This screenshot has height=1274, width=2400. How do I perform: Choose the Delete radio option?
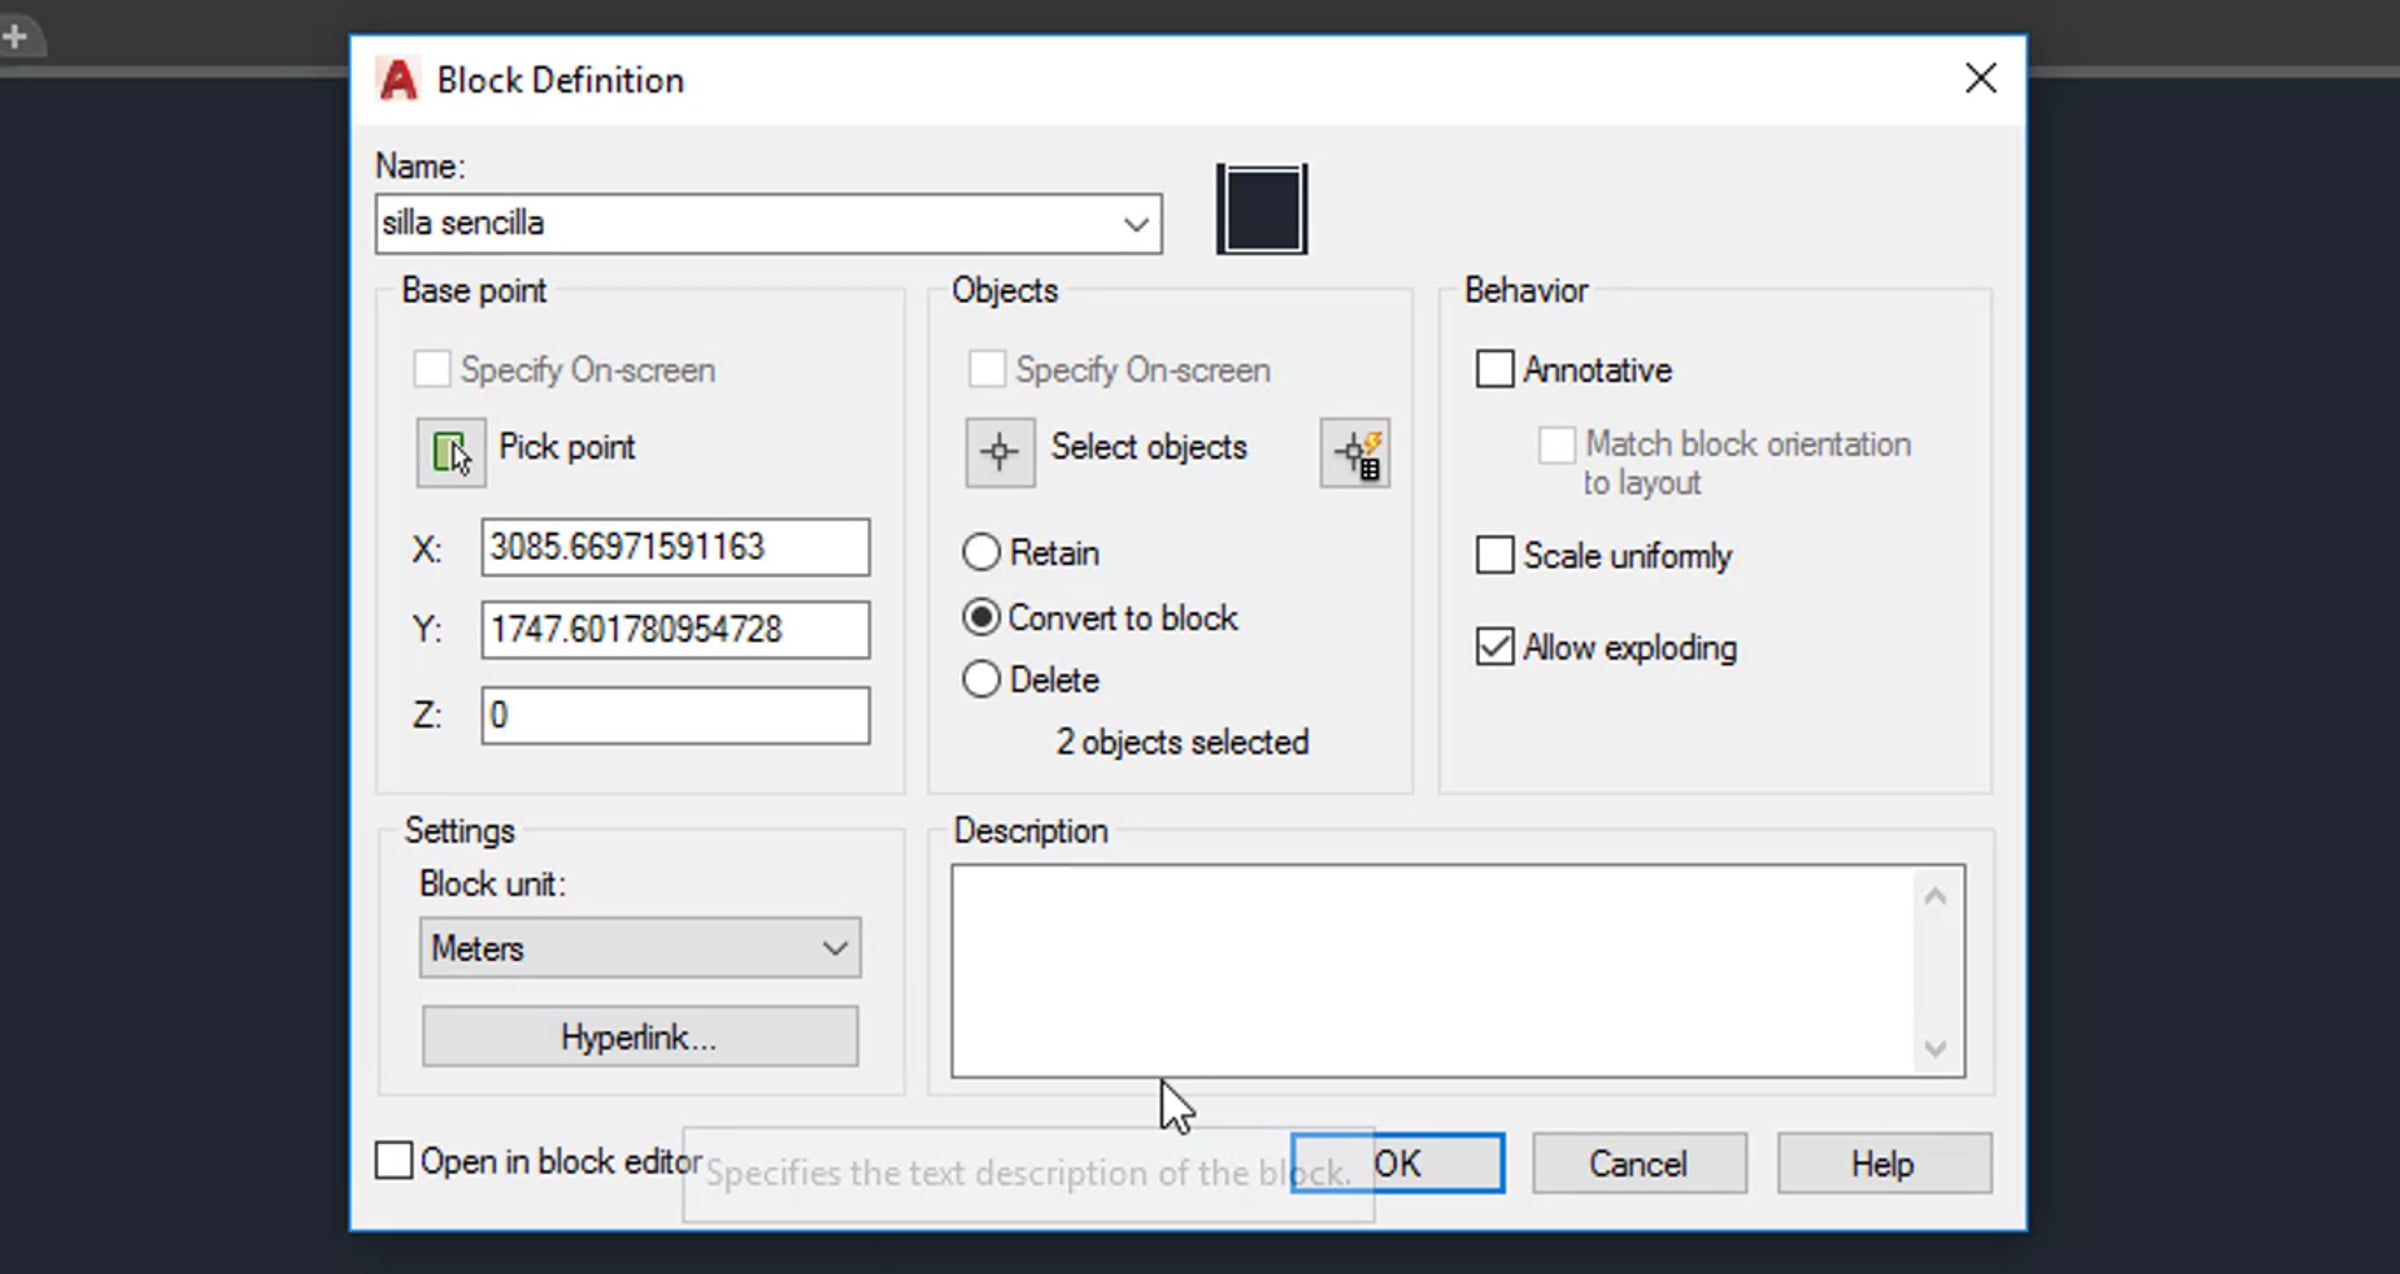981,680
